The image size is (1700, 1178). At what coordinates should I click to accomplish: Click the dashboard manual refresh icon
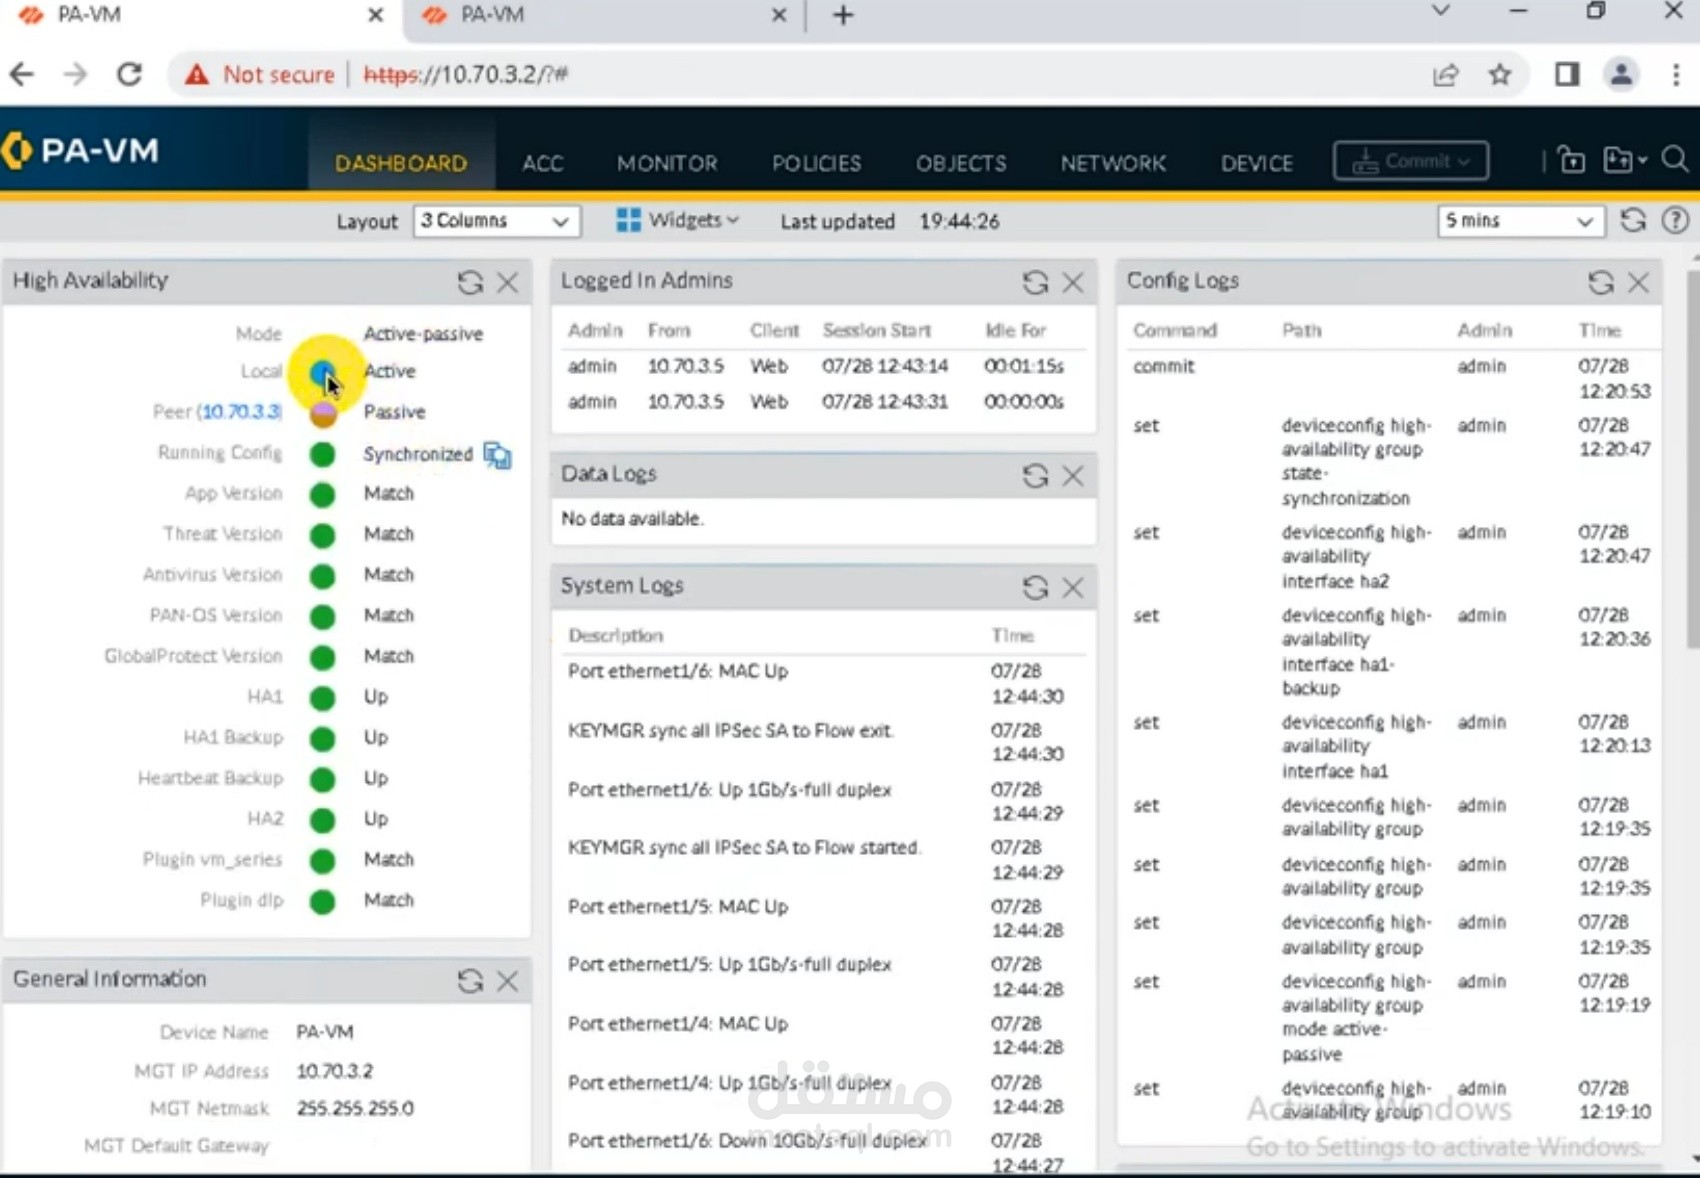click(1633, 220)
